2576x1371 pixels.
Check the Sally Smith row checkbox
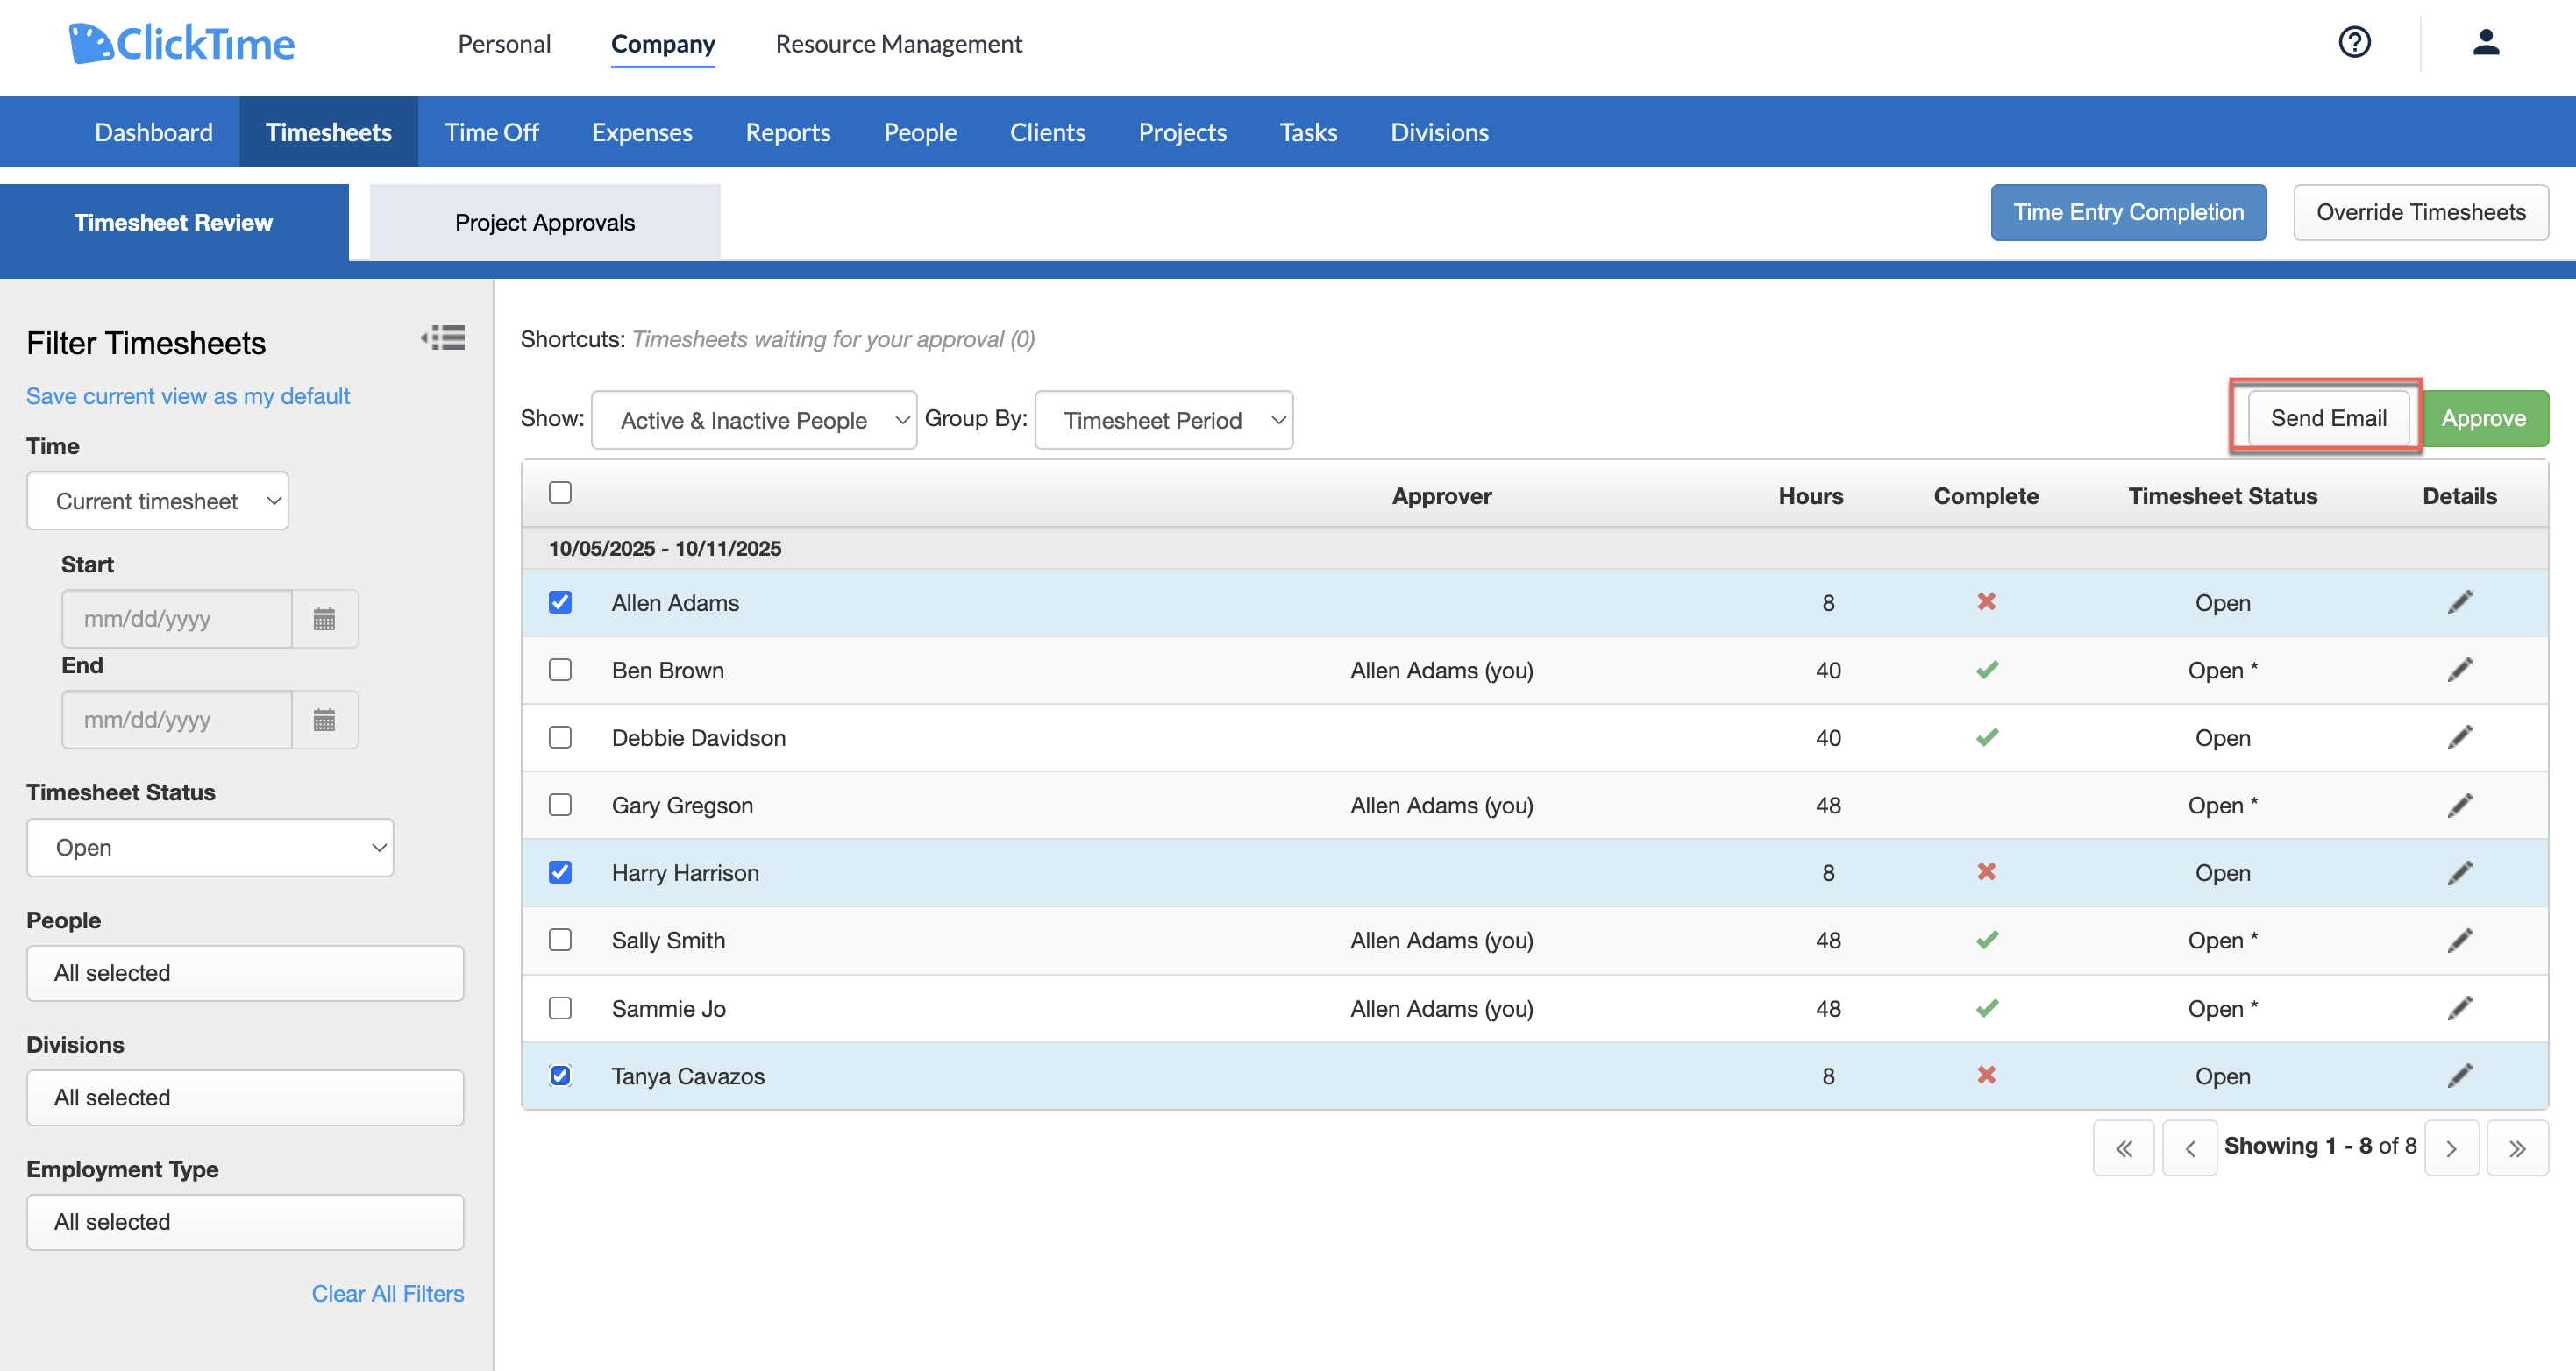[x=560, y=940]
